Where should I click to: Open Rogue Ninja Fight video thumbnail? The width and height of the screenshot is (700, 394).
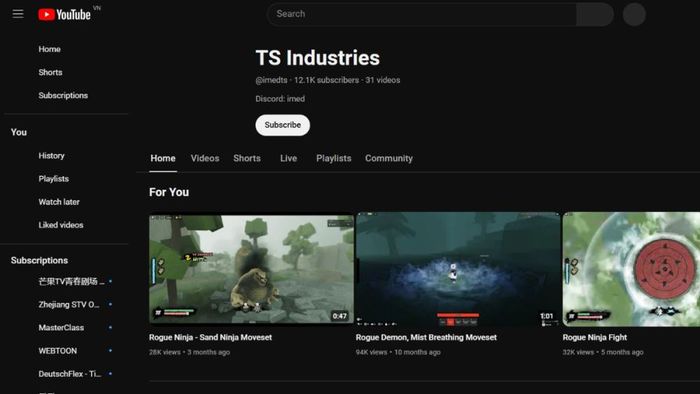(631, 269)
